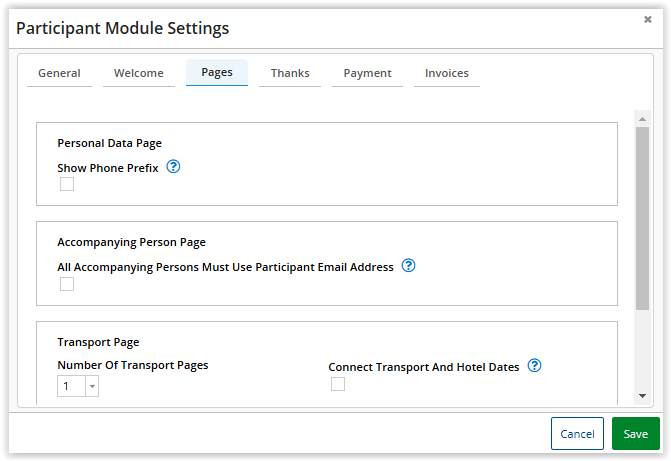Go to the Thanks tab

coord(290,73)
